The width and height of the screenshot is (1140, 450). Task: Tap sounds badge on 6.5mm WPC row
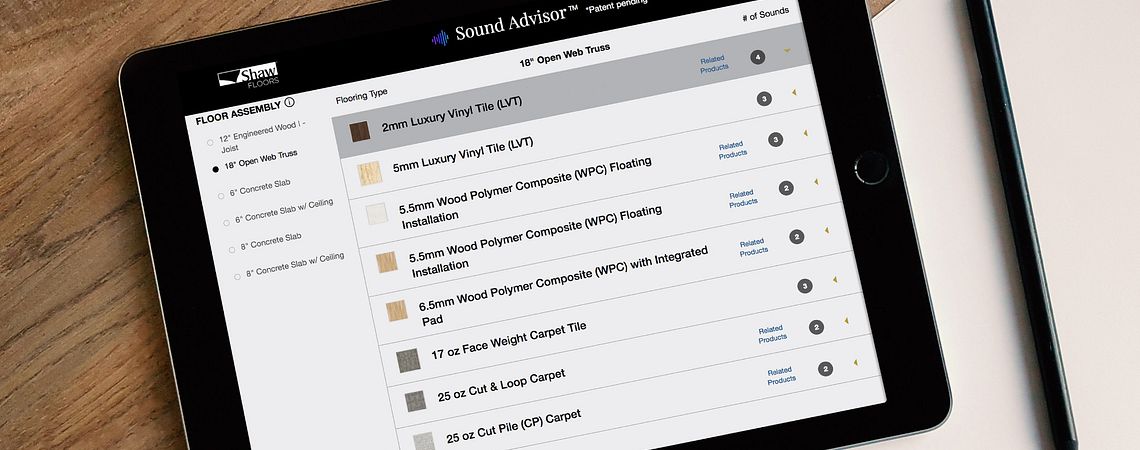point(797,237)
